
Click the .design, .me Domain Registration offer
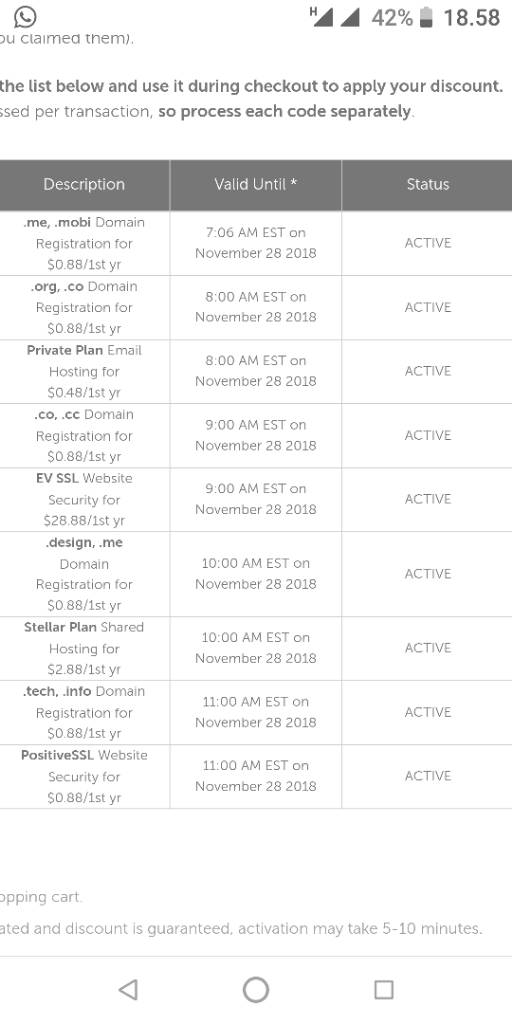pyautogui.click(x=84, y=574)
